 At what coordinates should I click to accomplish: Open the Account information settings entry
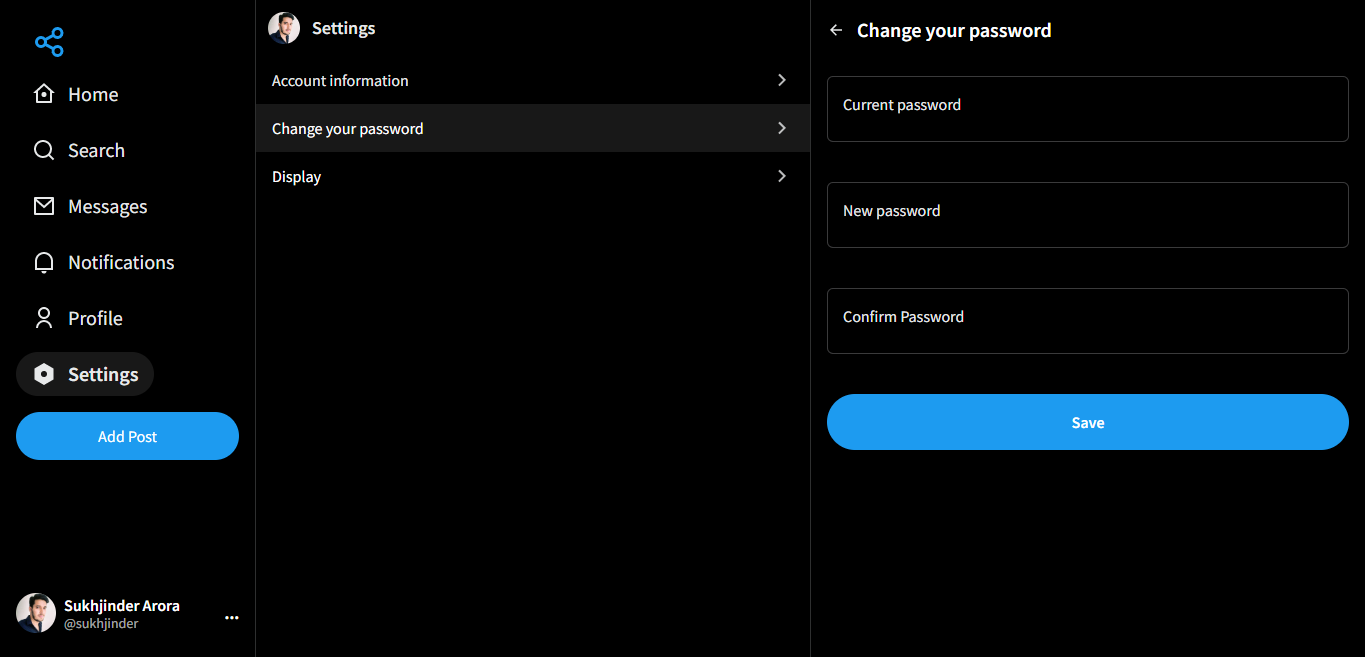[x=340, y=80]
